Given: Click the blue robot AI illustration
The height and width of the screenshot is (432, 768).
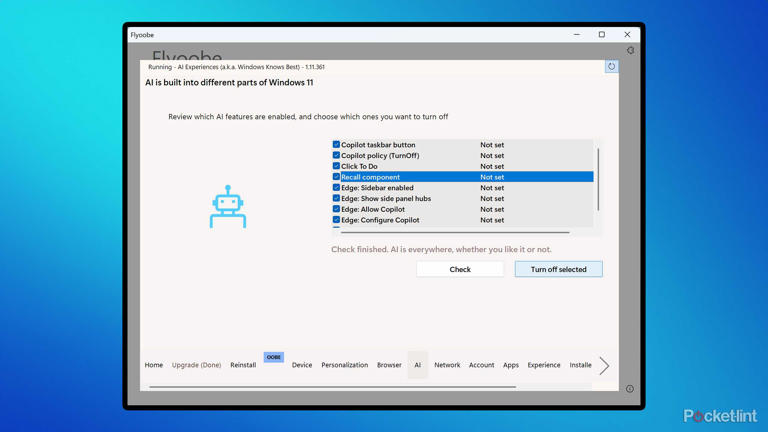Looking at the screenshot, I should [x=228, y=206].
